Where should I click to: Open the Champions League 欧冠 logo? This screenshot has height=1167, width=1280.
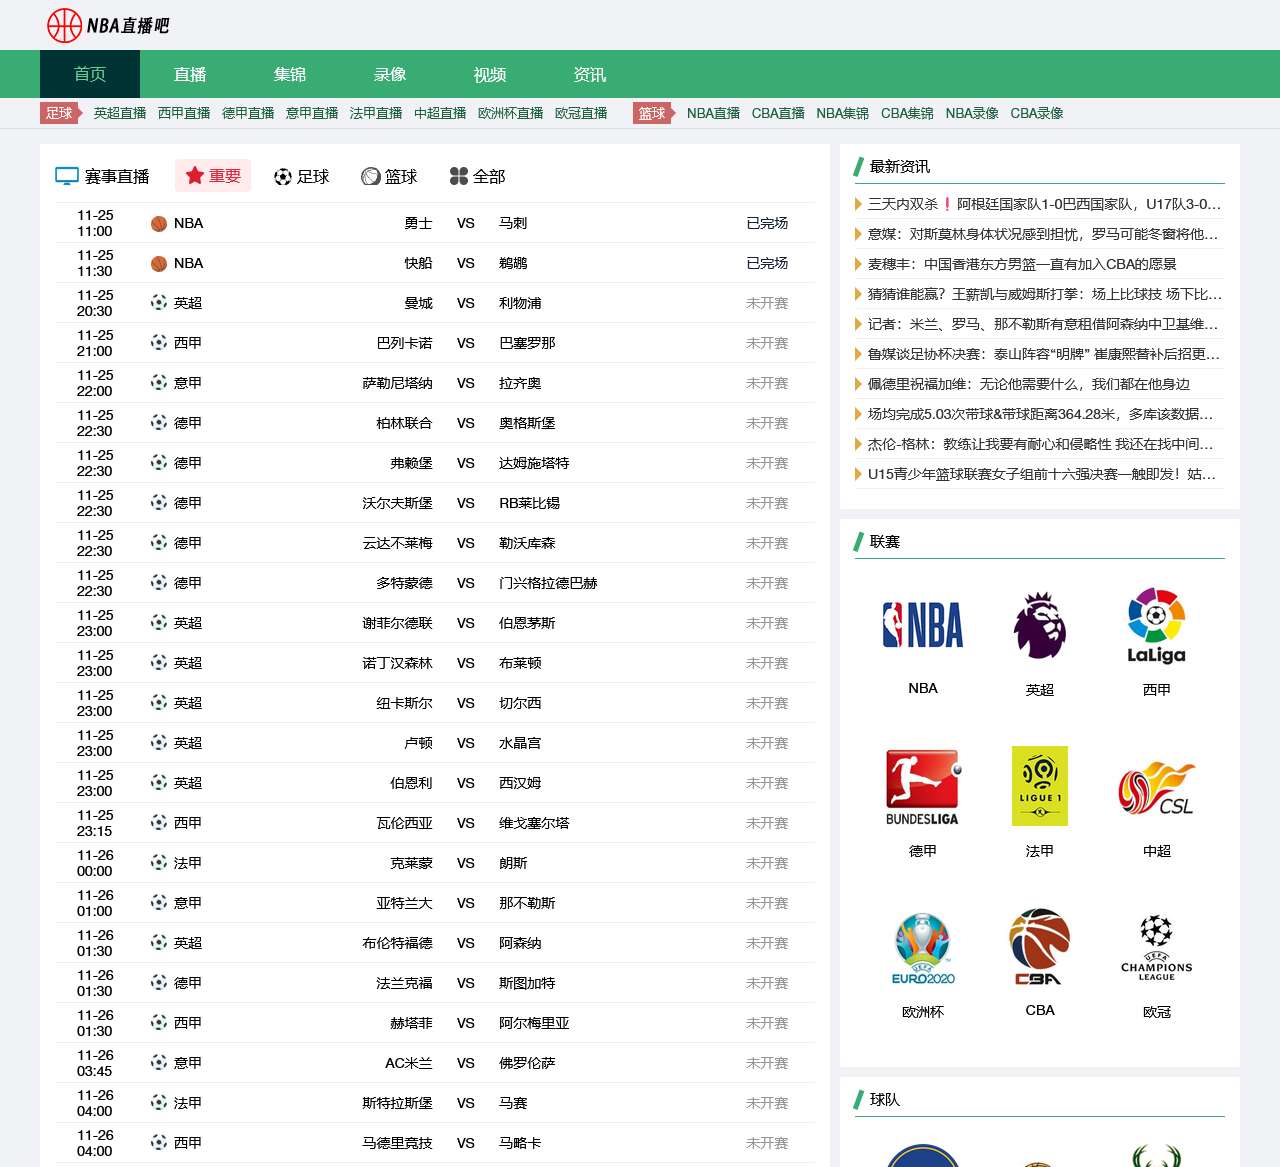click(x=1156, y=948)
